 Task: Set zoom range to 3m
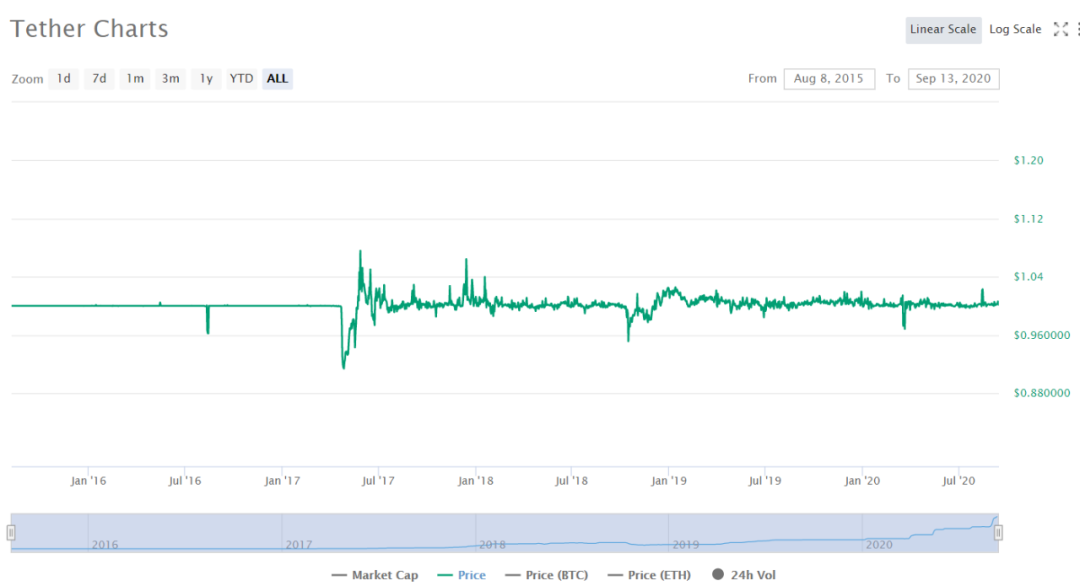171,79
